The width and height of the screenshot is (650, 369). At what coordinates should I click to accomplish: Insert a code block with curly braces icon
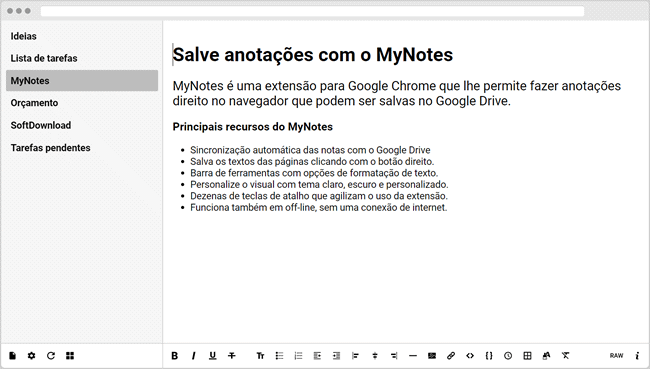coord(489,356)
